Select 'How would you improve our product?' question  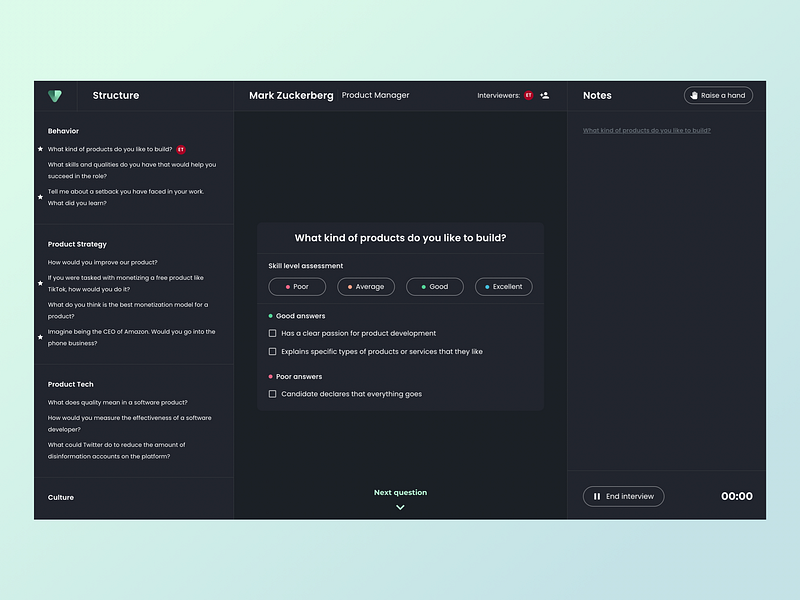pyautogui.click(x=103, y=262)
